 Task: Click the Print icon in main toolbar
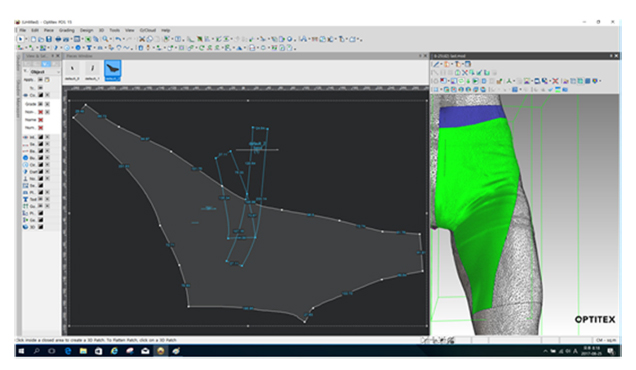58,39
